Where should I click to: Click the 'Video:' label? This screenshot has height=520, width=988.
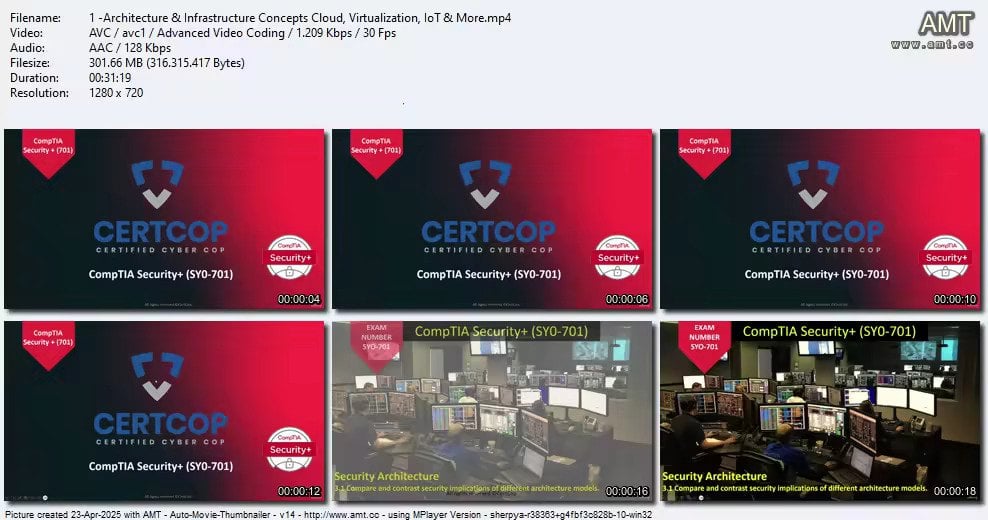point(26,33)
